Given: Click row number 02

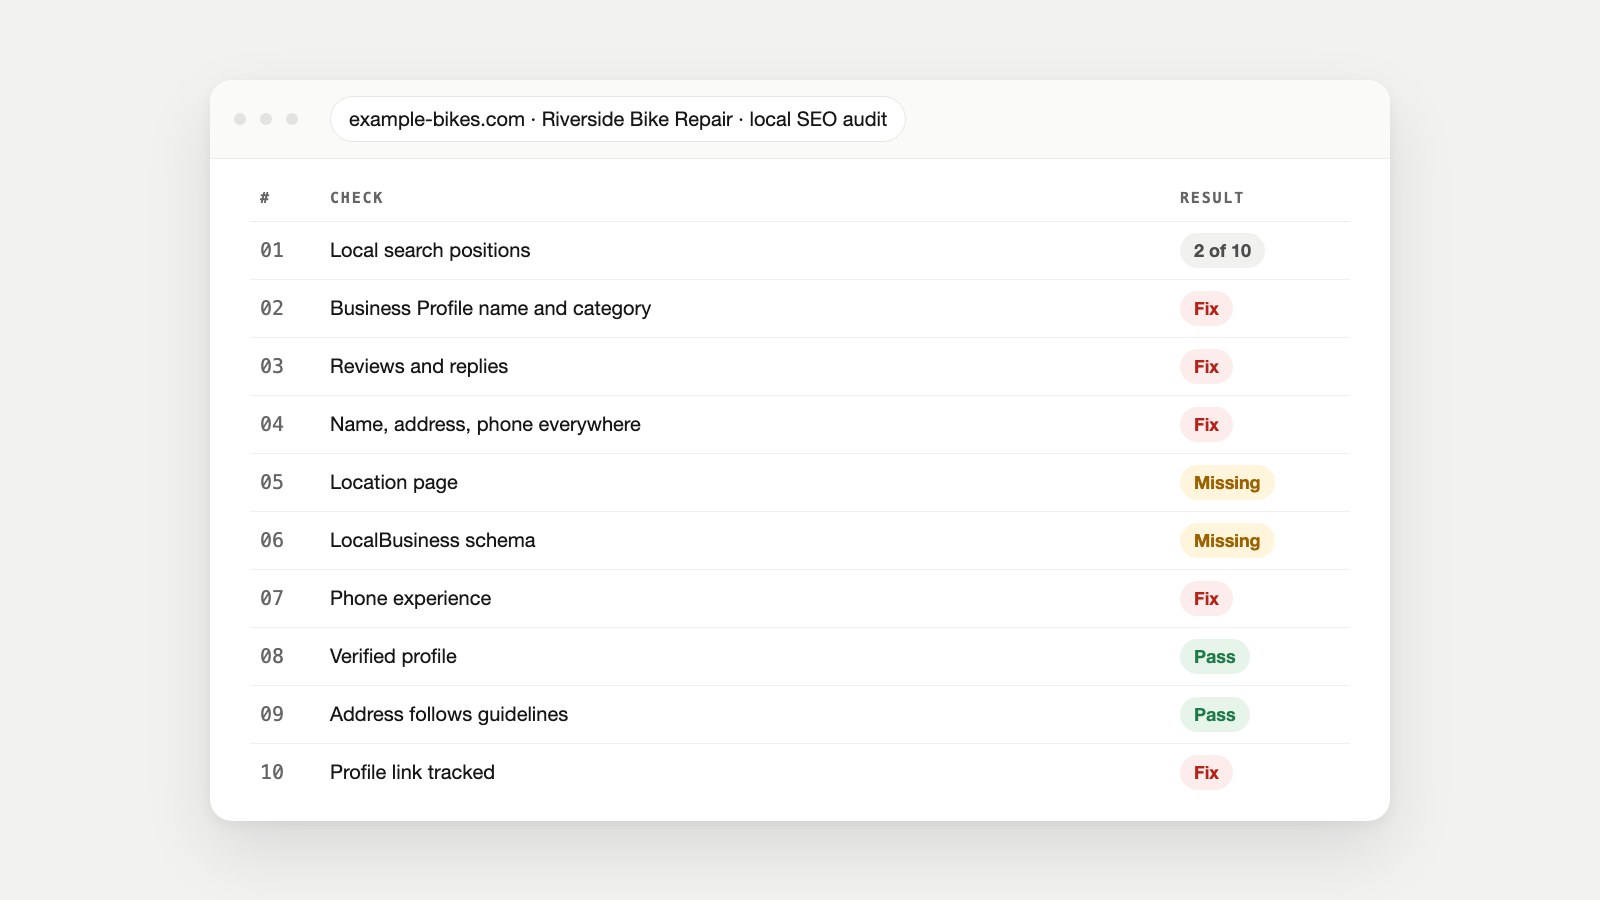Looking at the screenshot, I should pyautogui.click(x=272, y=308).
